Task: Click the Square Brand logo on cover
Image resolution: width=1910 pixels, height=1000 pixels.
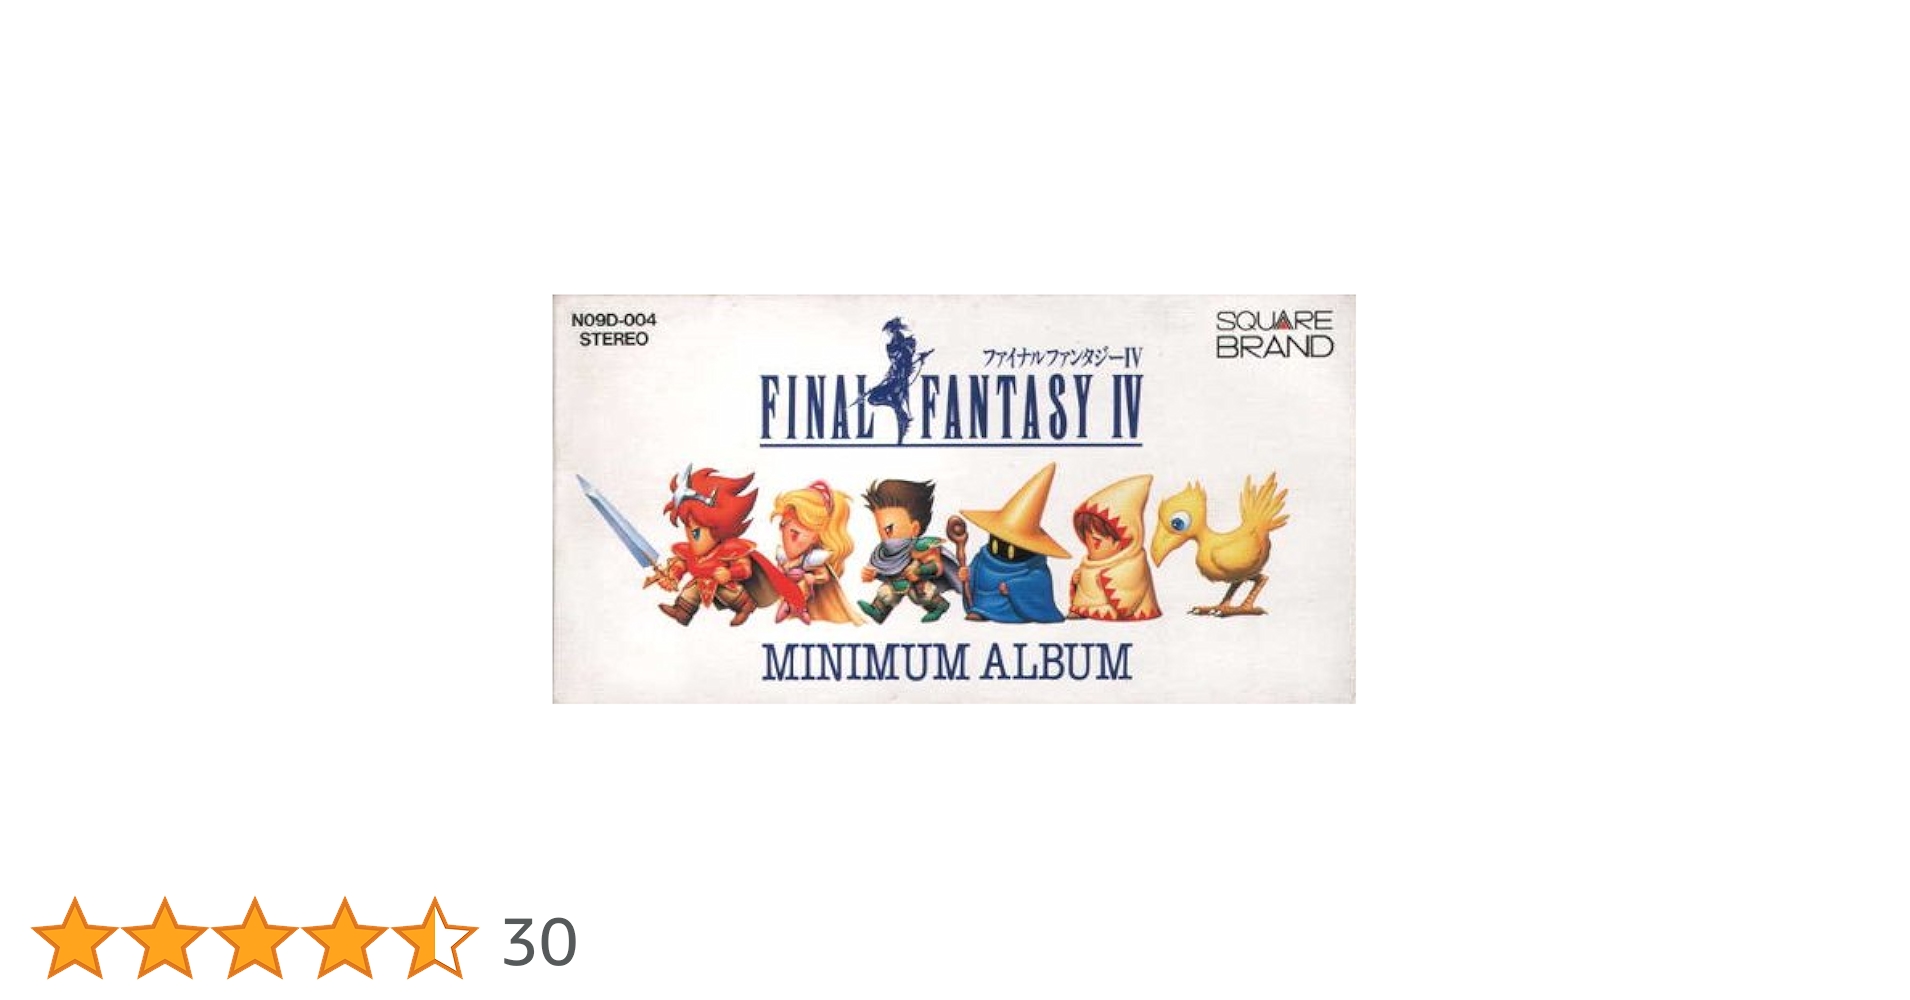Action: [1275, 334]
